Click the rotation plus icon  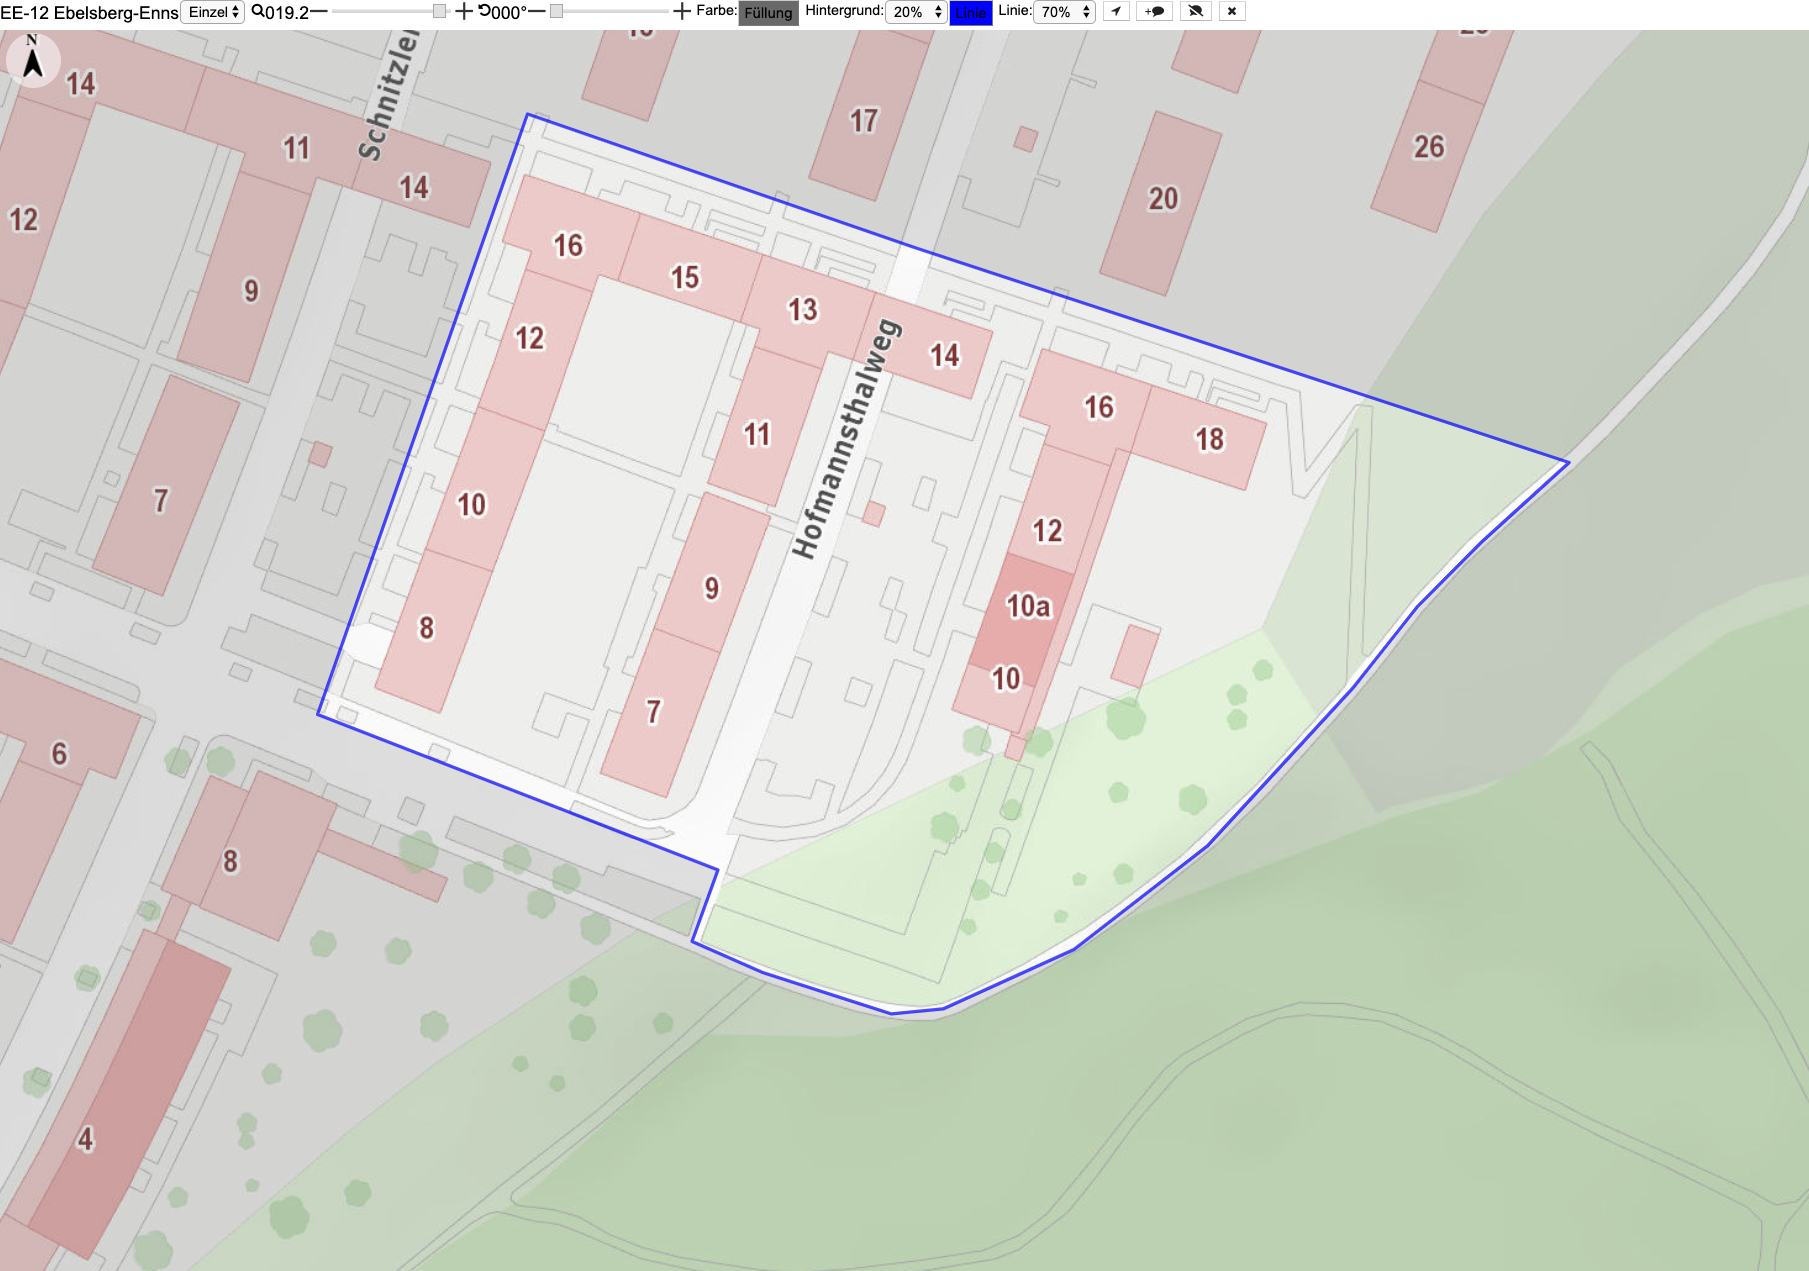[x=682, y=12]
